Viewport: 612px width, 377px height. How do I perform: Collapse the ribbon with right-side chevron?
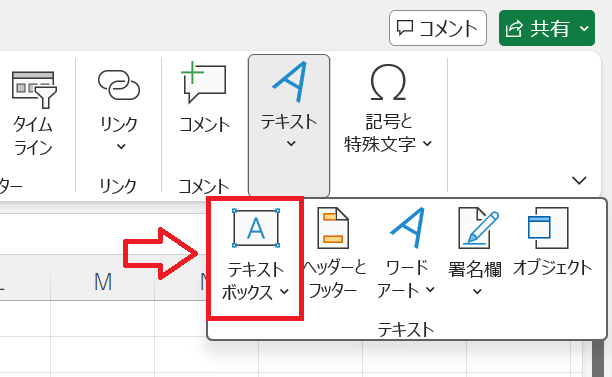579,180
